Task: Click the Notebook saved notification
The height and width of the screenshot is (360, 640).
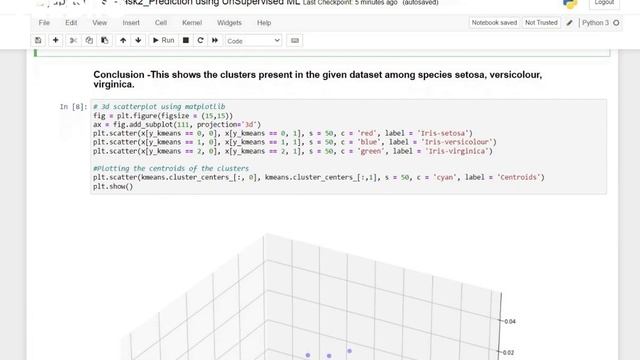Action: 494,23
